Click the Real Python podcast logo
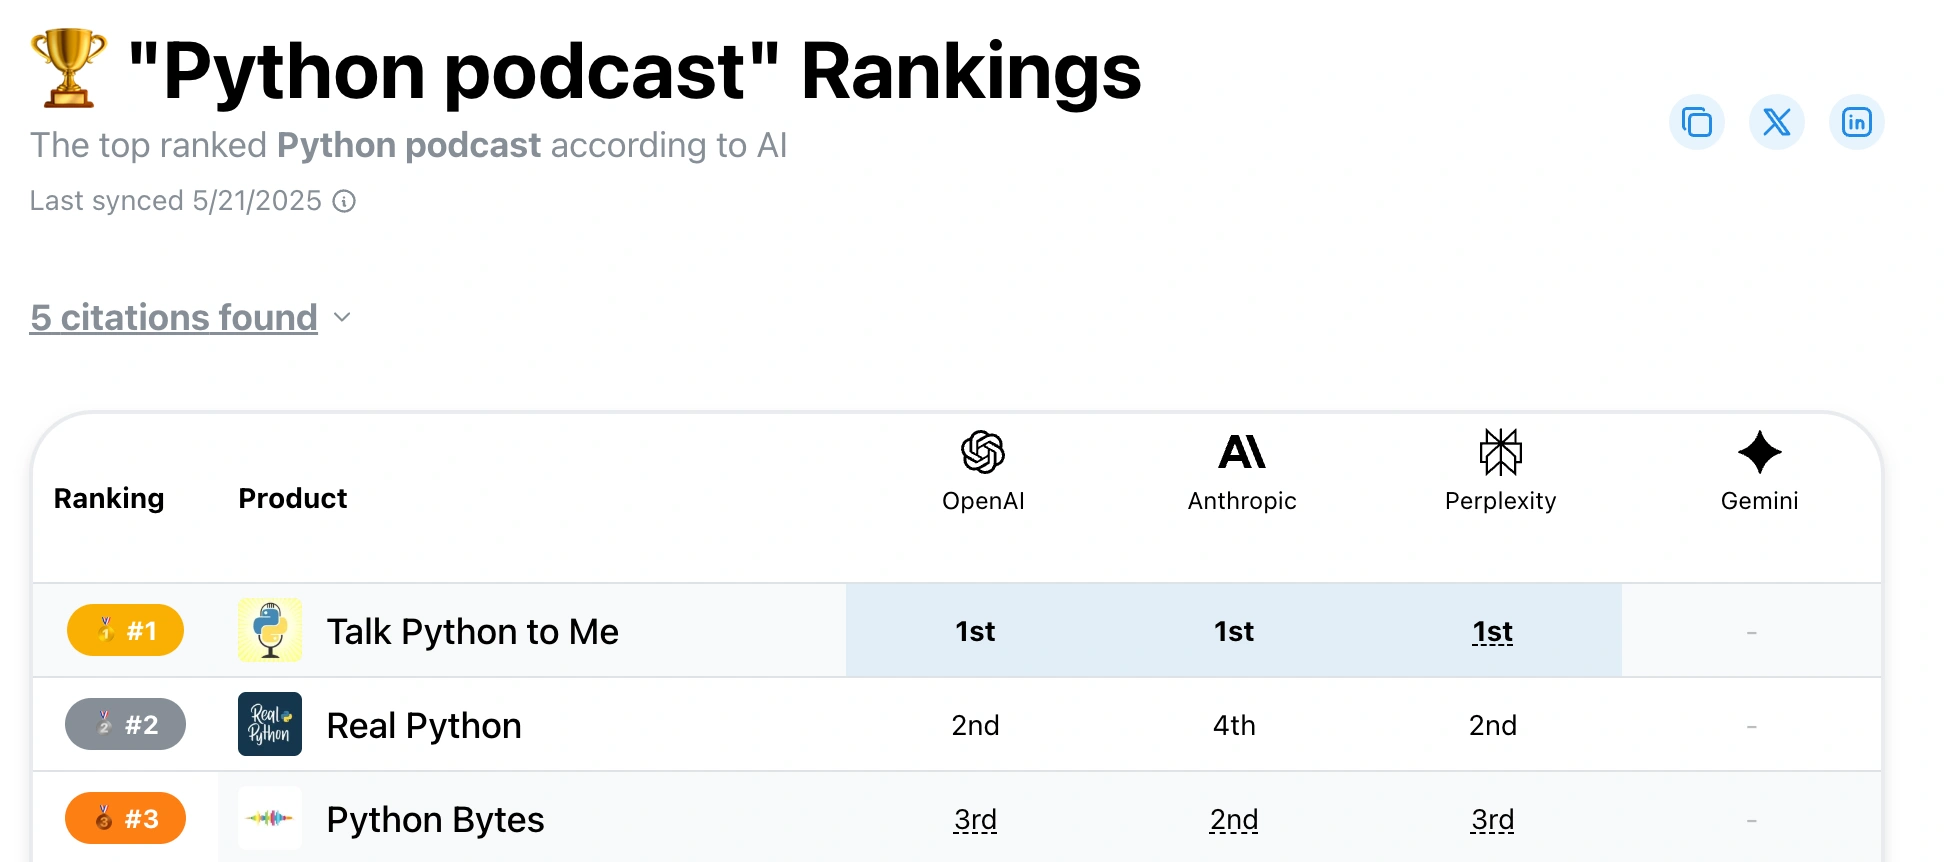This screenshot has width=1944, height=862. (x=270, y=724)
